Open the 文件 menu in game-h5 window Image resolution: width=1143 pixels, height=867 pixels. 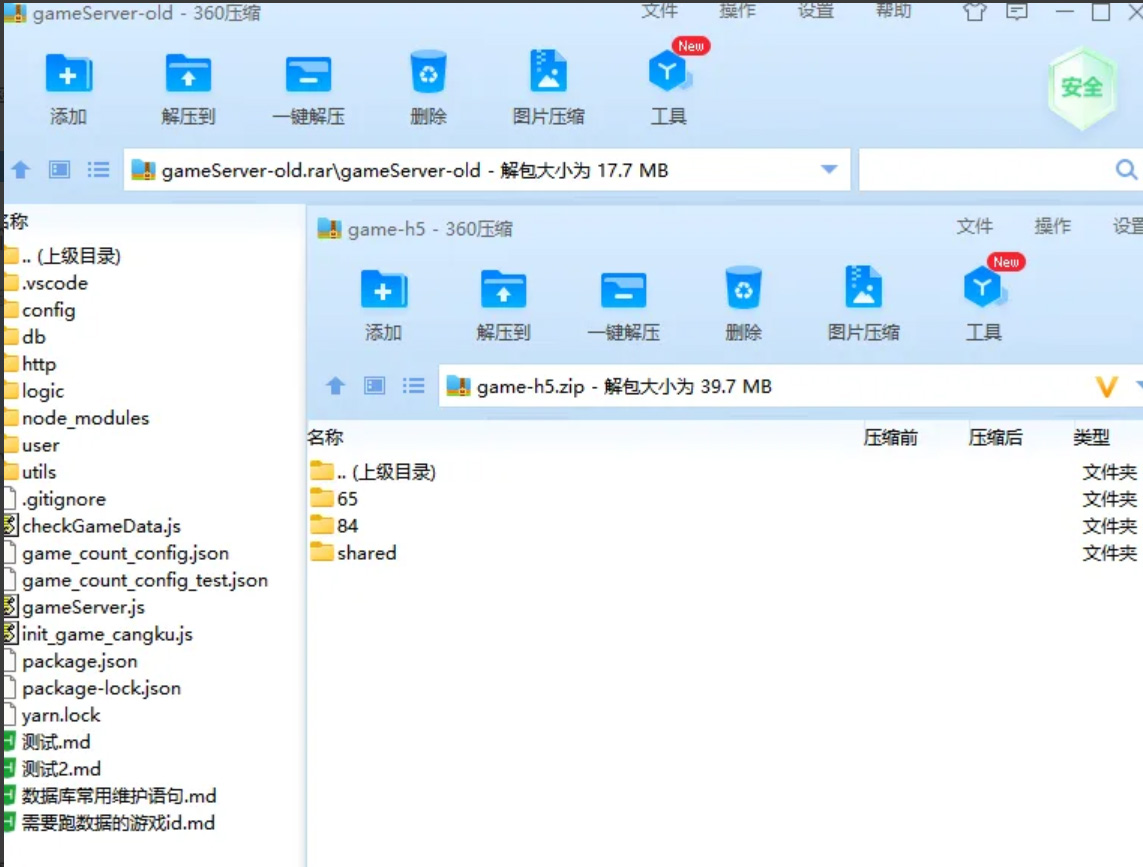point(974,227)
